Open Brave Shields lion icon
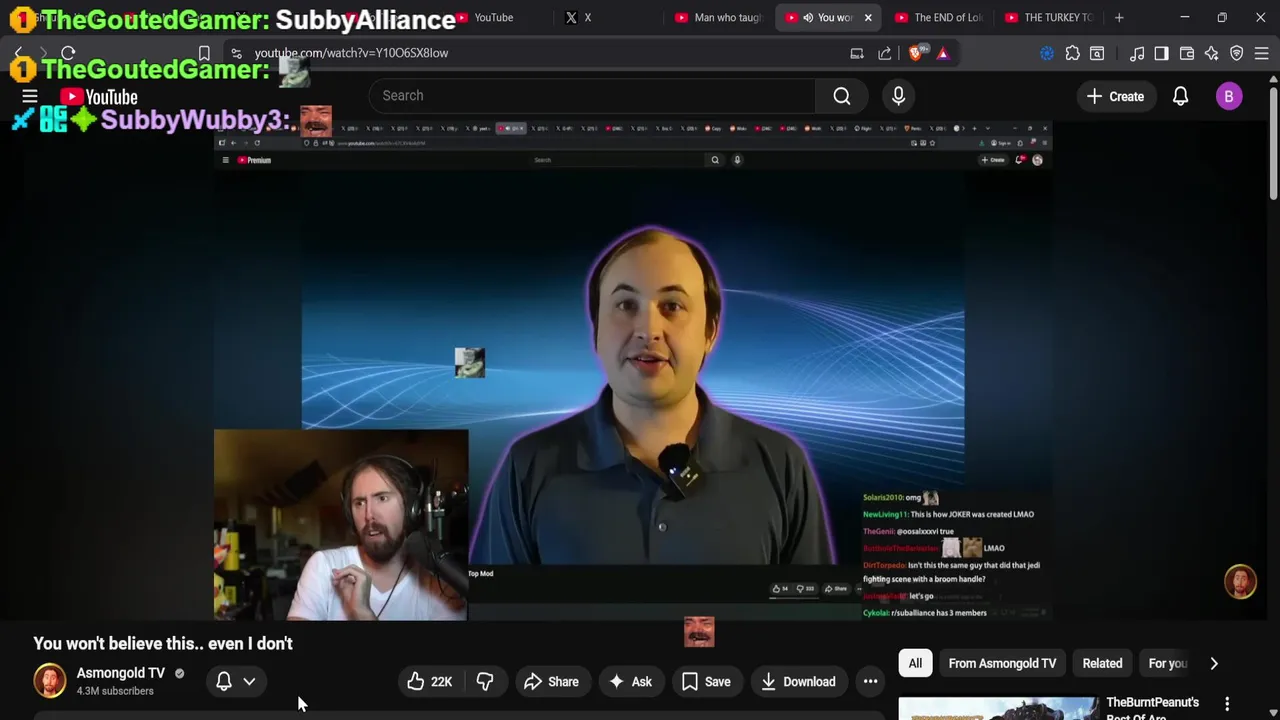This screenshot has height=720, width=1280. [916, 53]
